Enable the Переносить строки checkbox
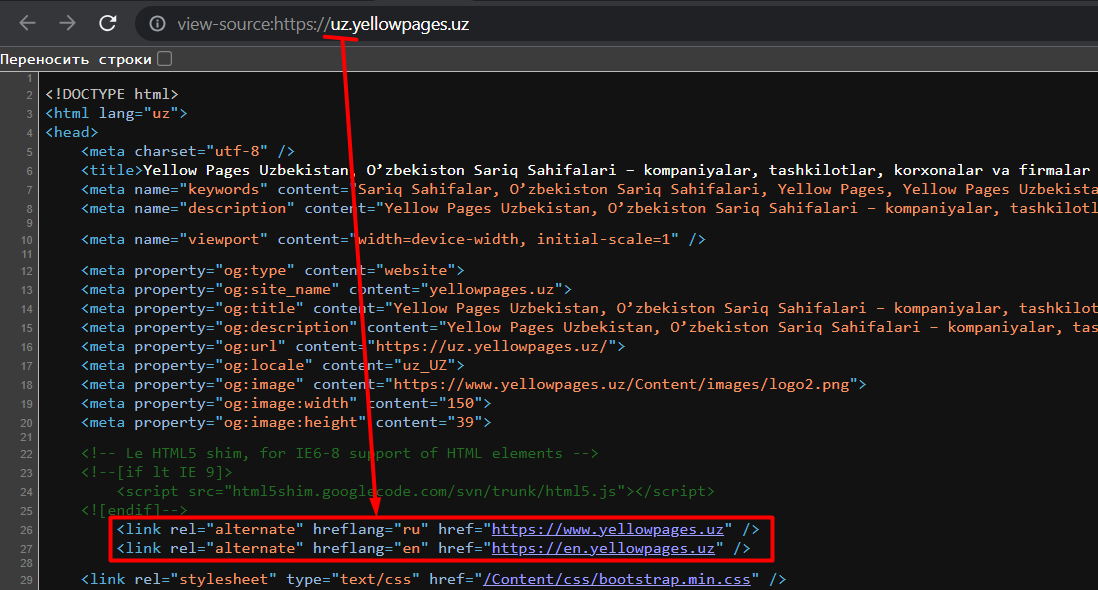 pos(165,59)
